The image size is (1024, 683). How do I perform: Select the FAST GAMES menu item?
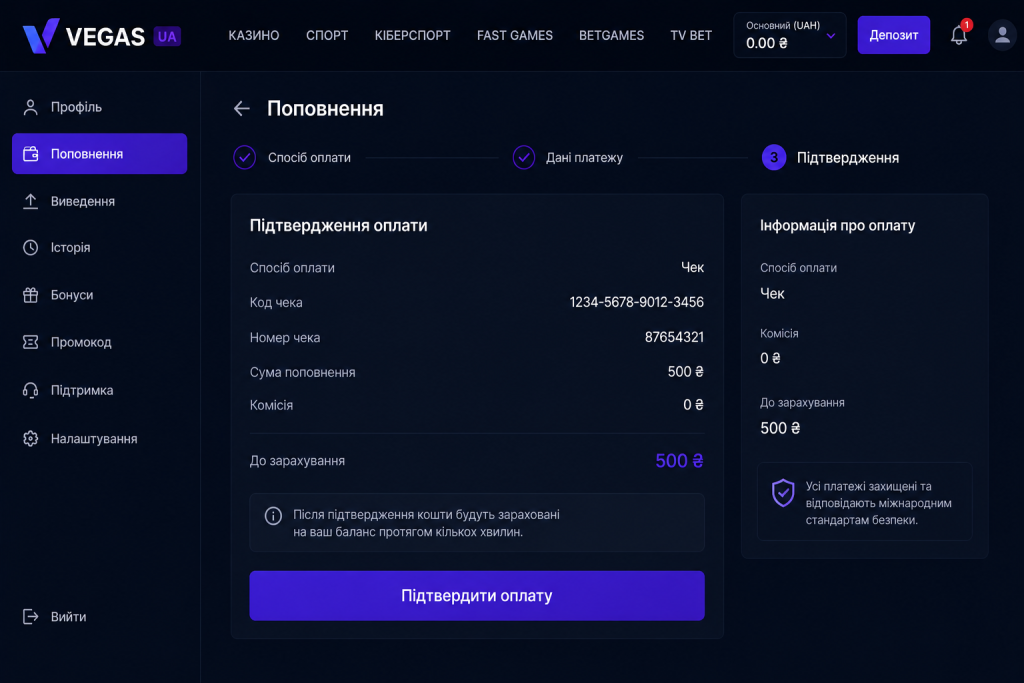pos(515,35)
